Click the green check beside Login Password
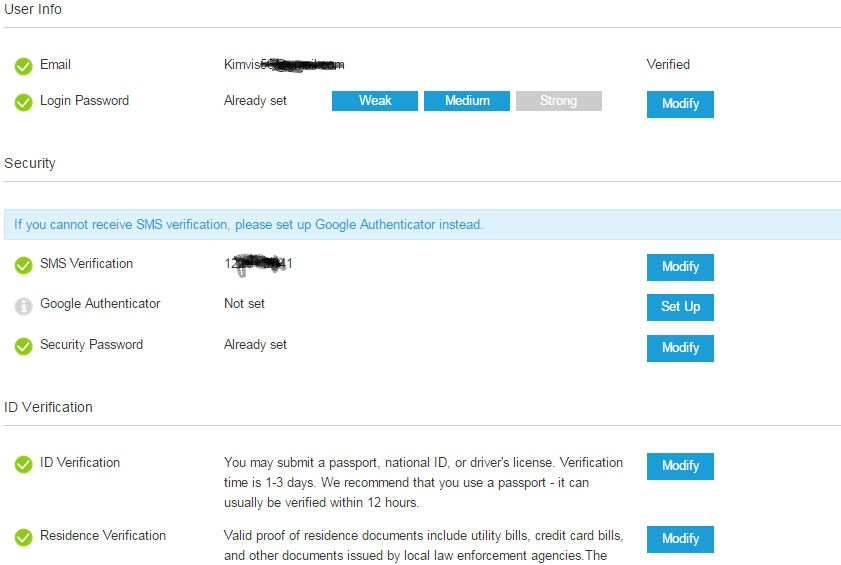Screen dimensions: 841x565 coord(23,102)
